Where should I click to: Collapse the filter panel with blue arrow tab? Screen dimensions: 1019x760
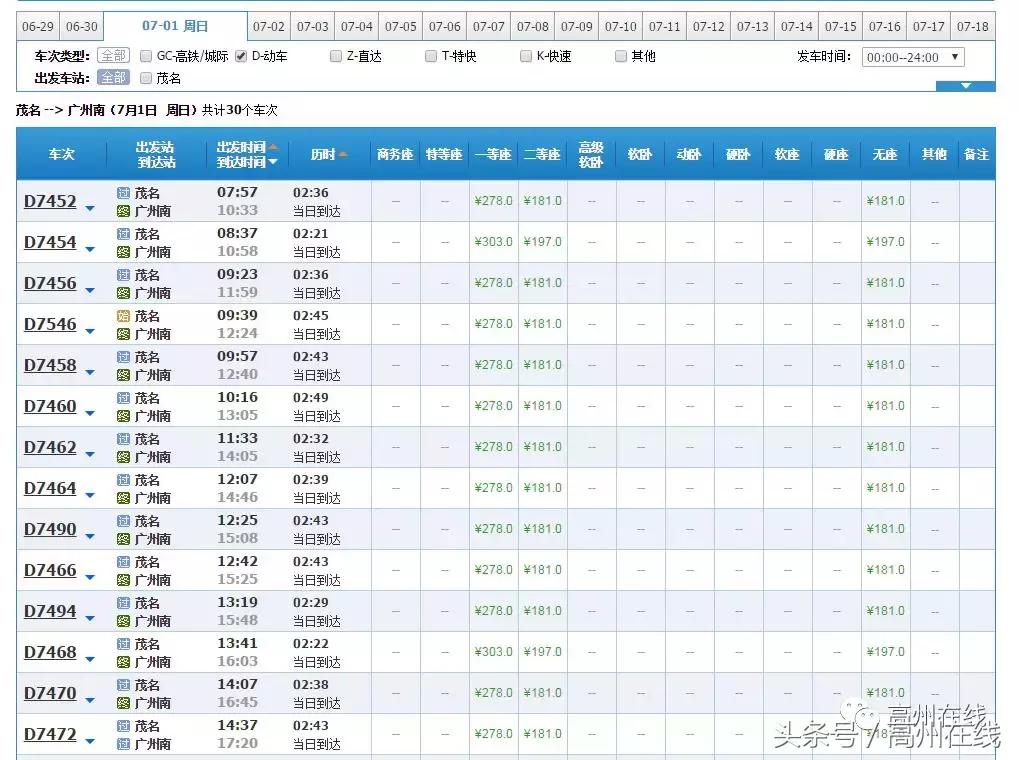pos(965,86)
